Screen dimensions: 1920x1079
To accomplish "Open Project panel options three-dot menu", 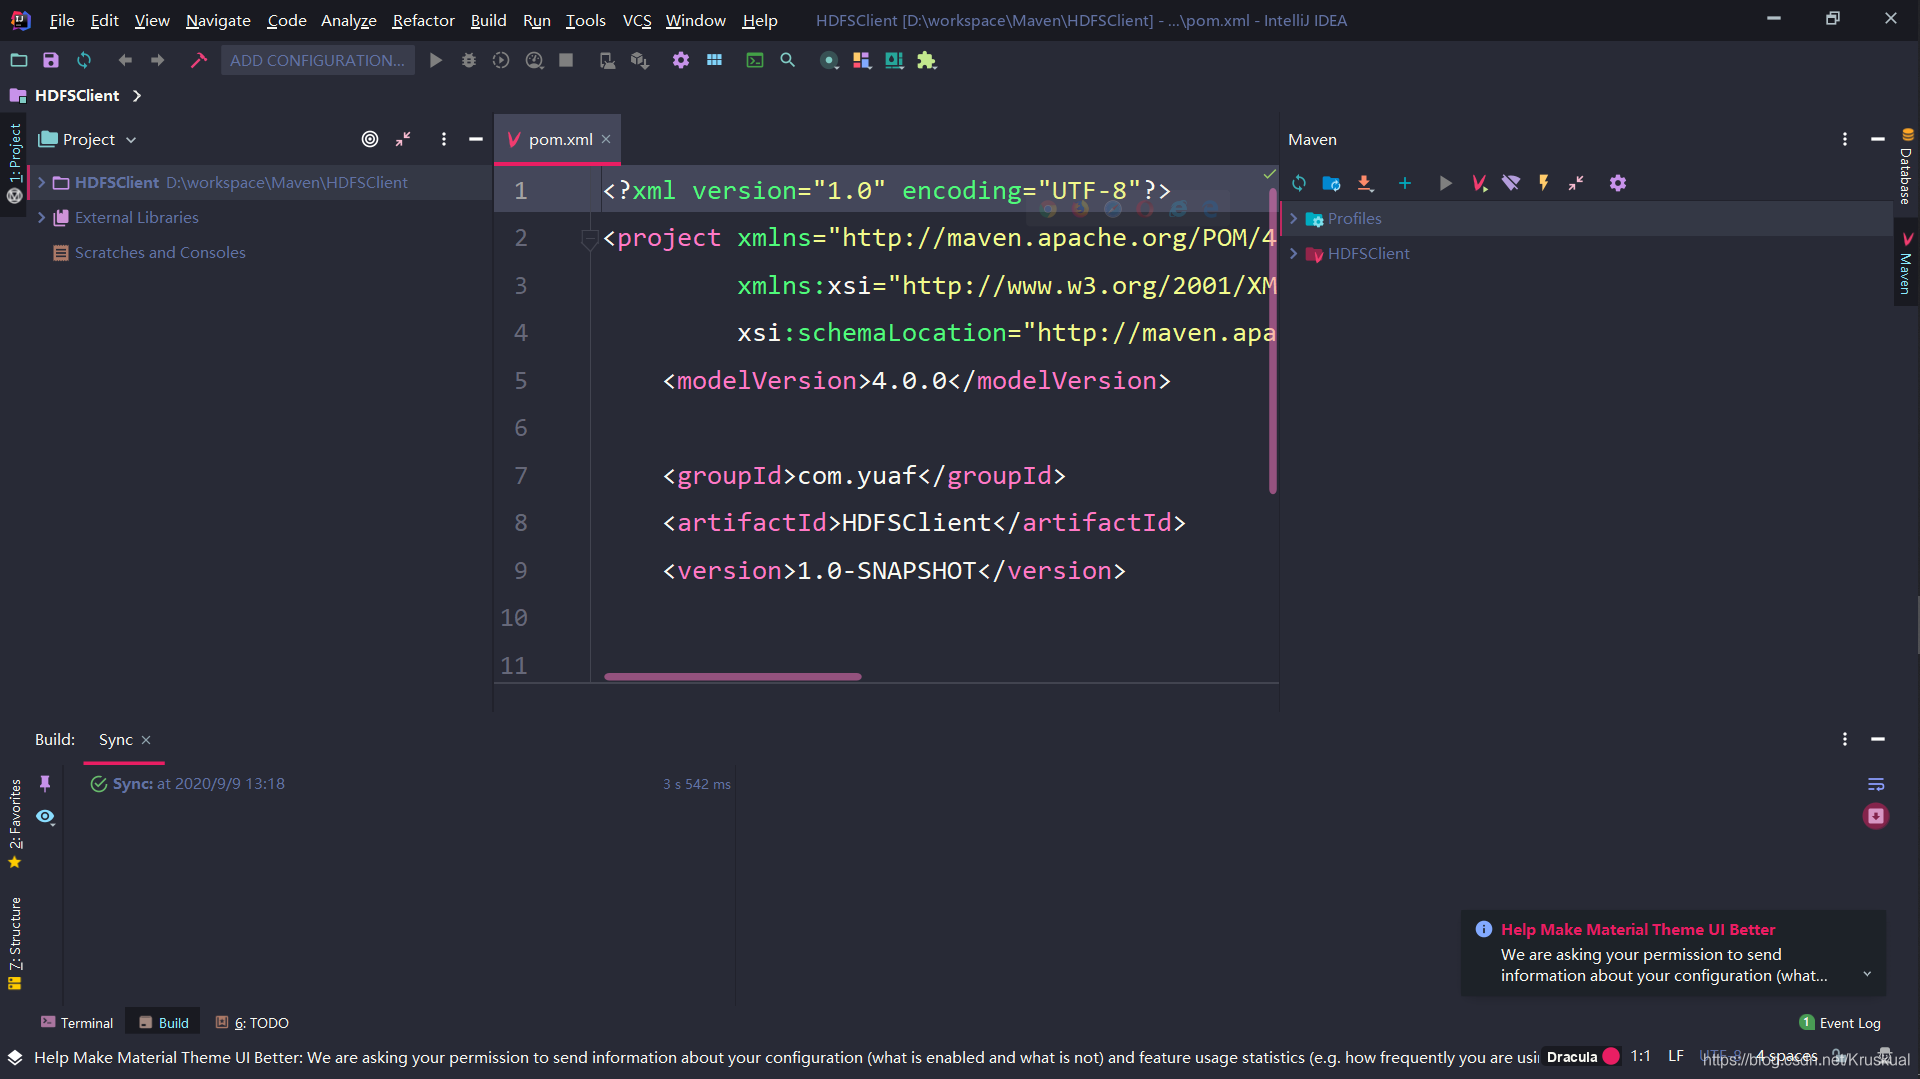I will [x=444, y=139].
